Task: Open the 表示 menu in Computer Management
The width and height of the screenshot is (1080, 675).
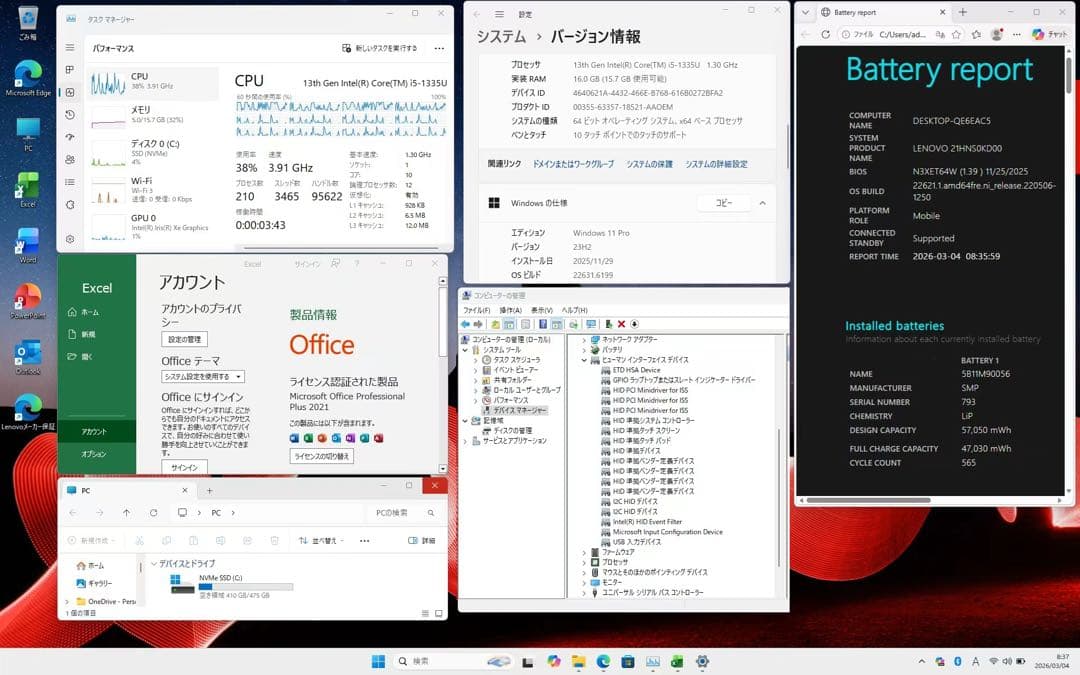Action: click(x=541, y=311)
